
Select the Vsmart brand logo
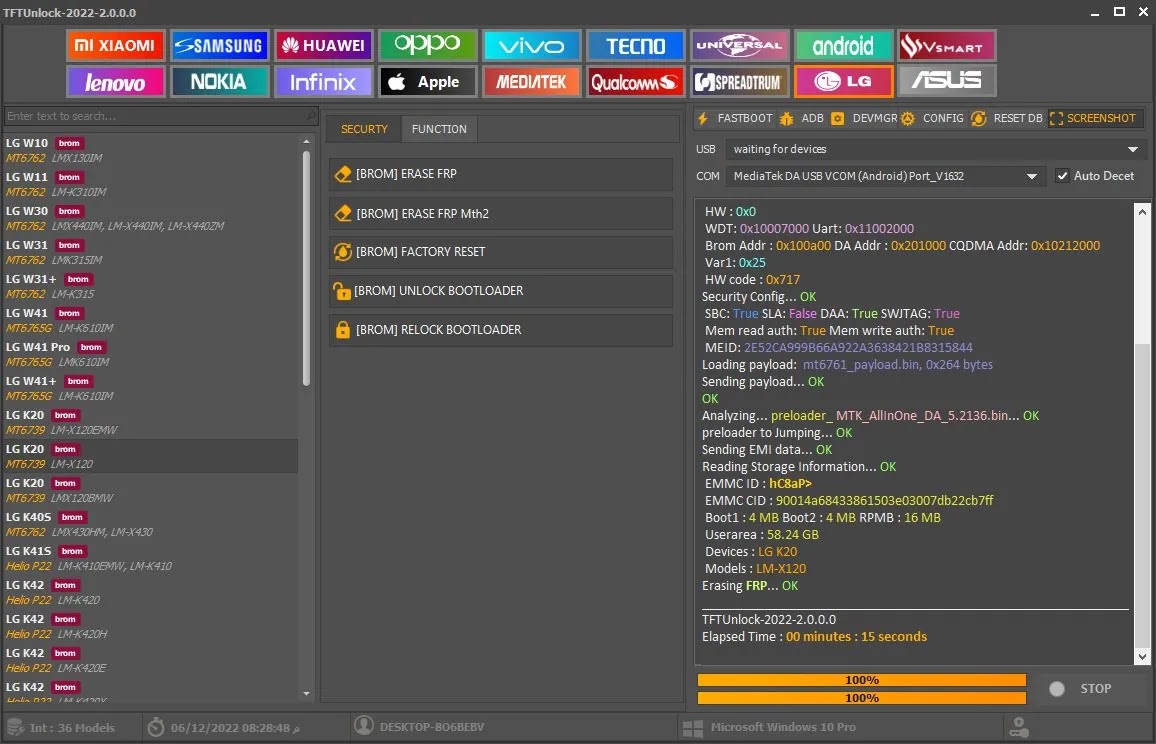[947, 46]
